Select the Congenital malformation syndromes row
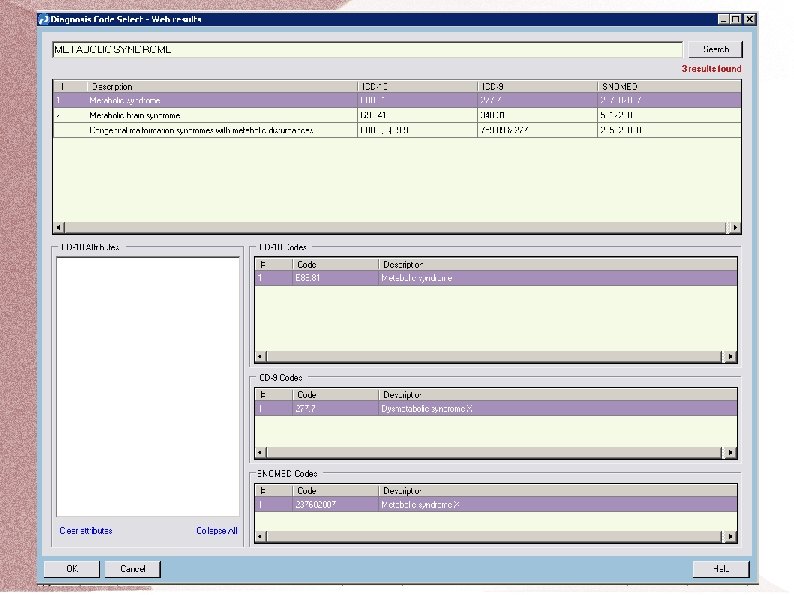 tap(397, 130)
